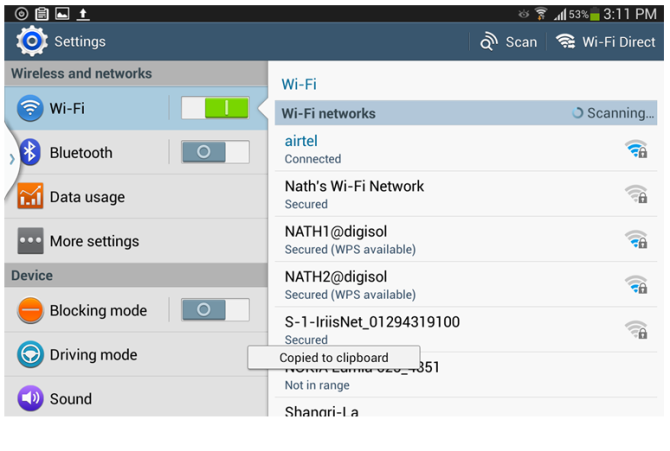Tap the orange Blocking mode icon
This screenshot has width=670, height=451.
[x=30, y=310]
